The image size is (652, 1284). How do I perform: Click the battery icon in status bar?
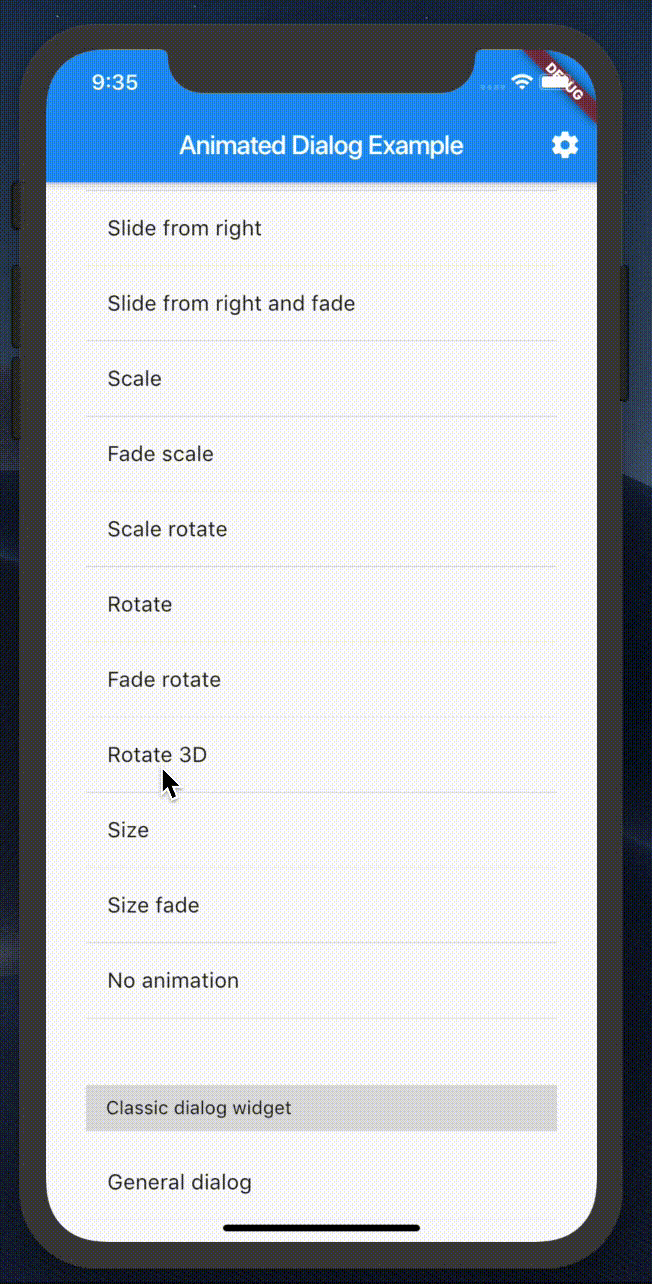coord(557,82)
